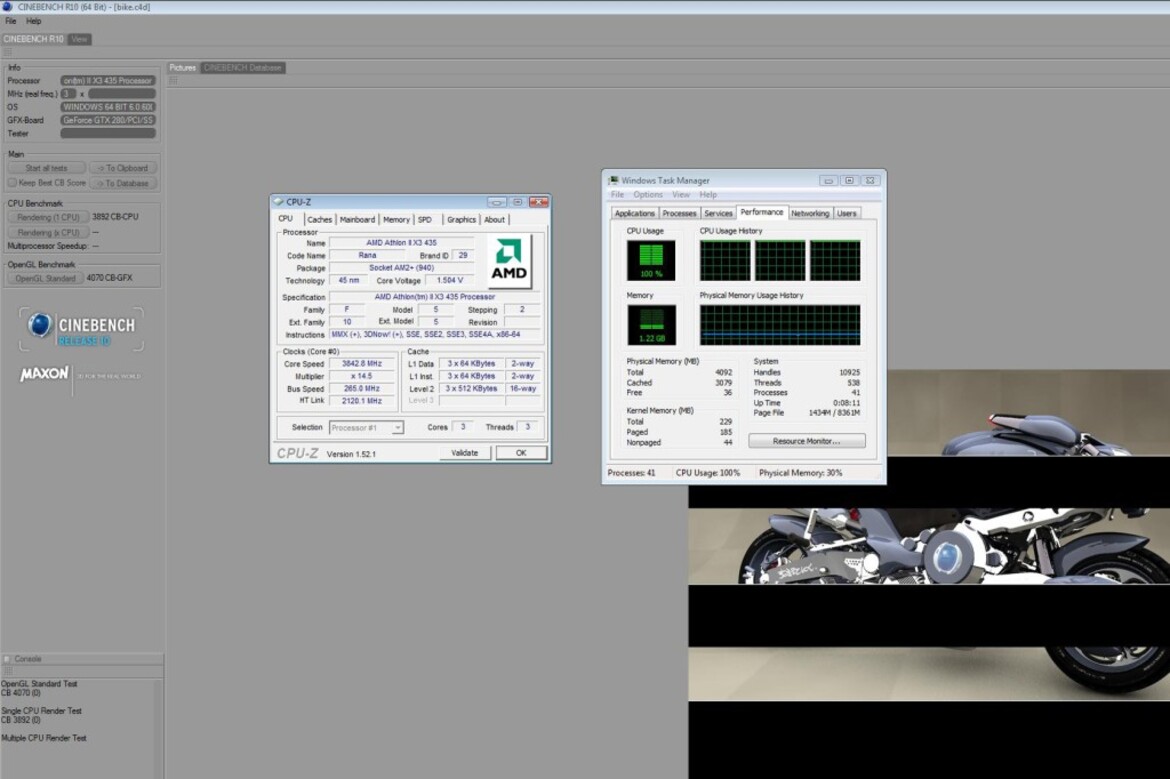Open the Options menu in Task Manager
Image resolution: width=1170 pixels, height=779 pixels.
pyautogui.click(x=648, y=195)
